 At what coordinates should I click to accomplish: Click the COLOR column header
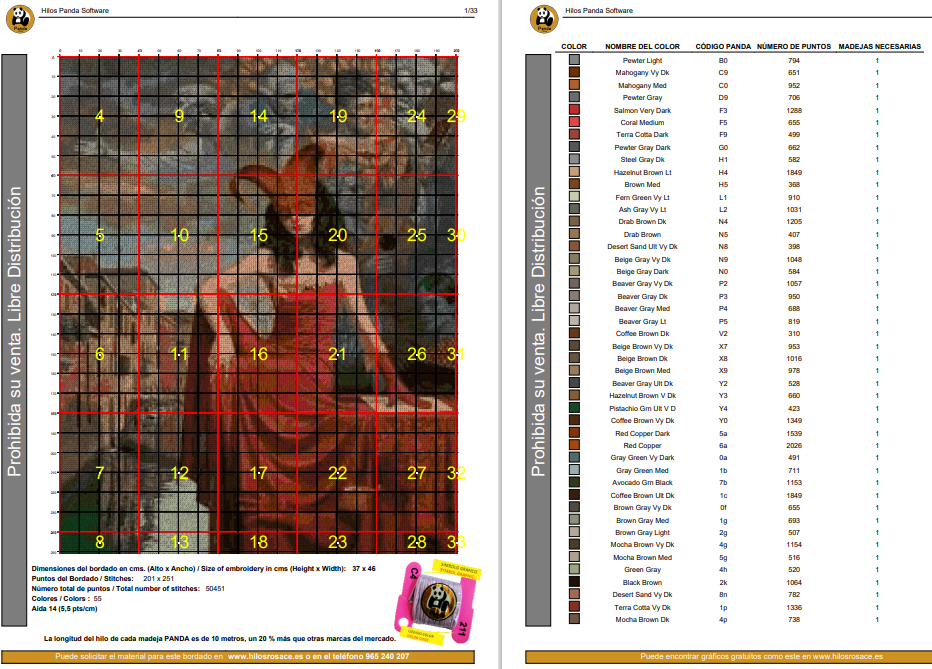(x=574, y=46)
